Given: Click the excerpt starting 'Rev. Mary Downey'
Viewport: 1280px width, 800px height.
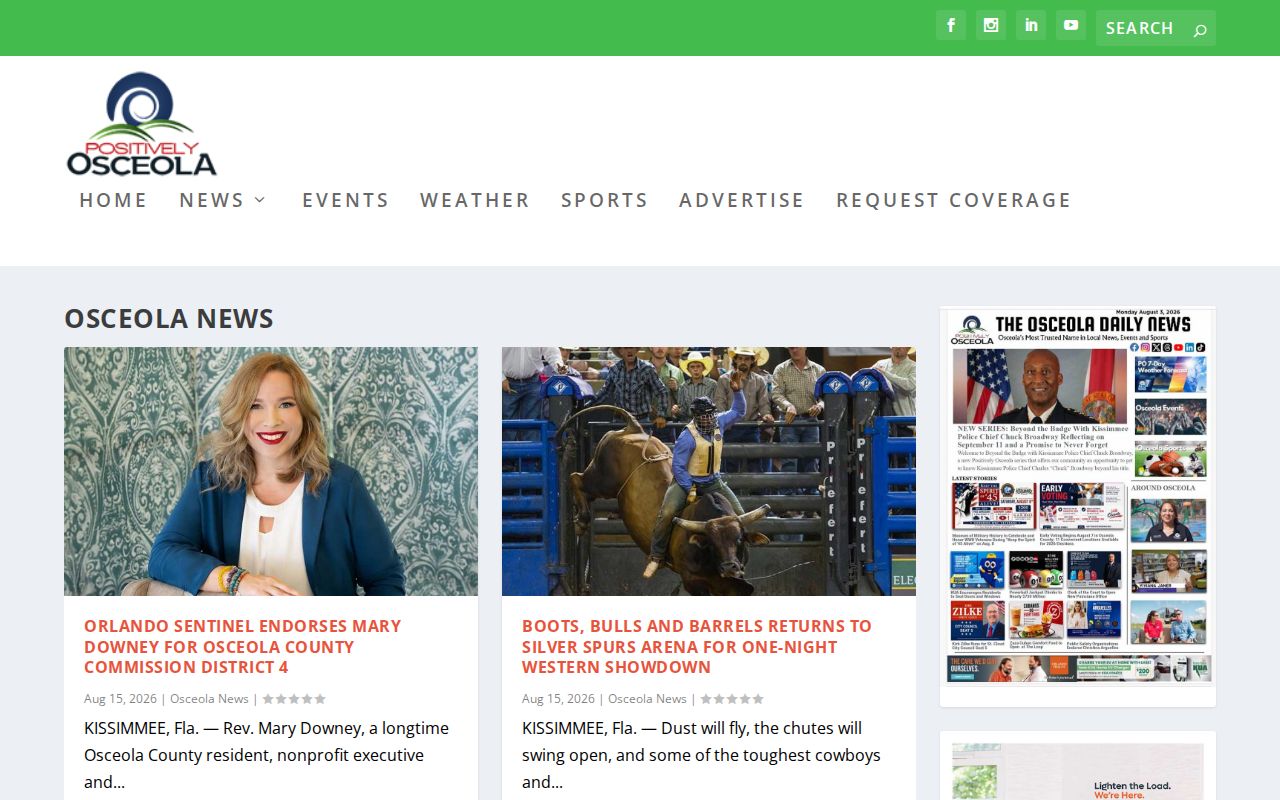Looking at the screenshot, I should tap(267, 755).
